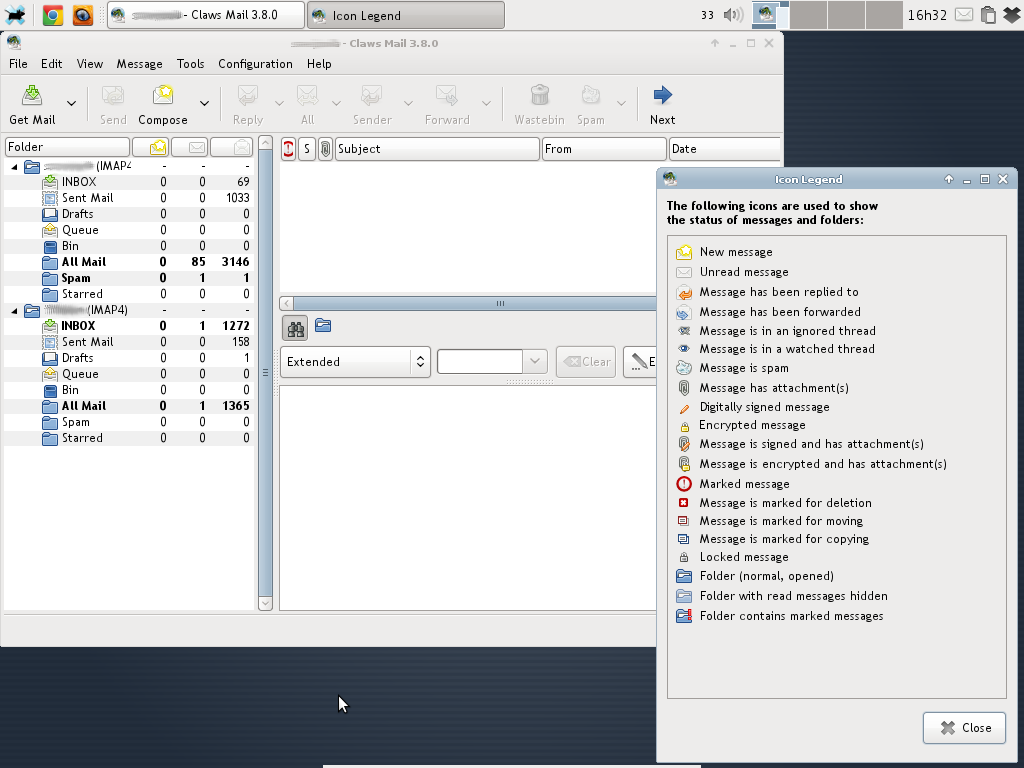Image resolution: width=1024 pixels, height=768 pixels.
Task: Open the Forward dropdown arrow
Action: [x=486, y=103]
